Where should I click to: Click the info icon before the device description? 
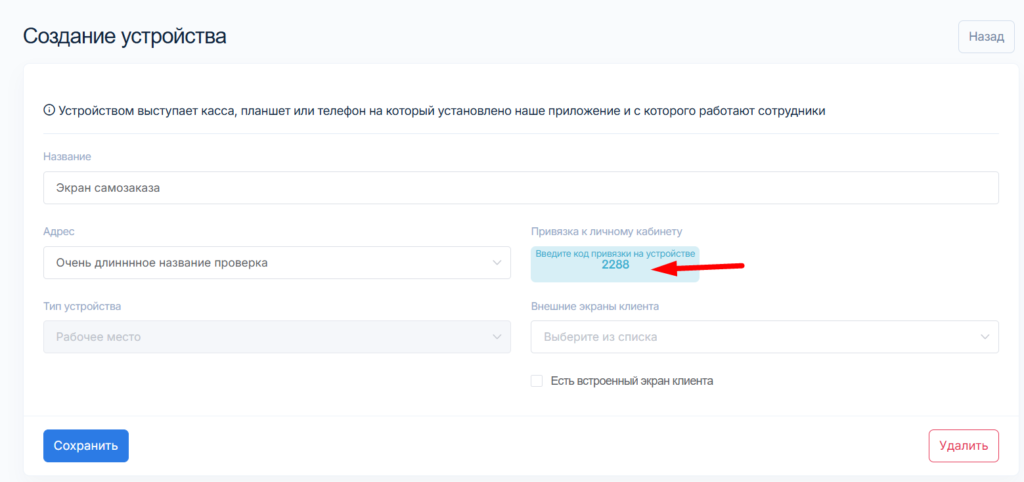click(x=49, y=111)
